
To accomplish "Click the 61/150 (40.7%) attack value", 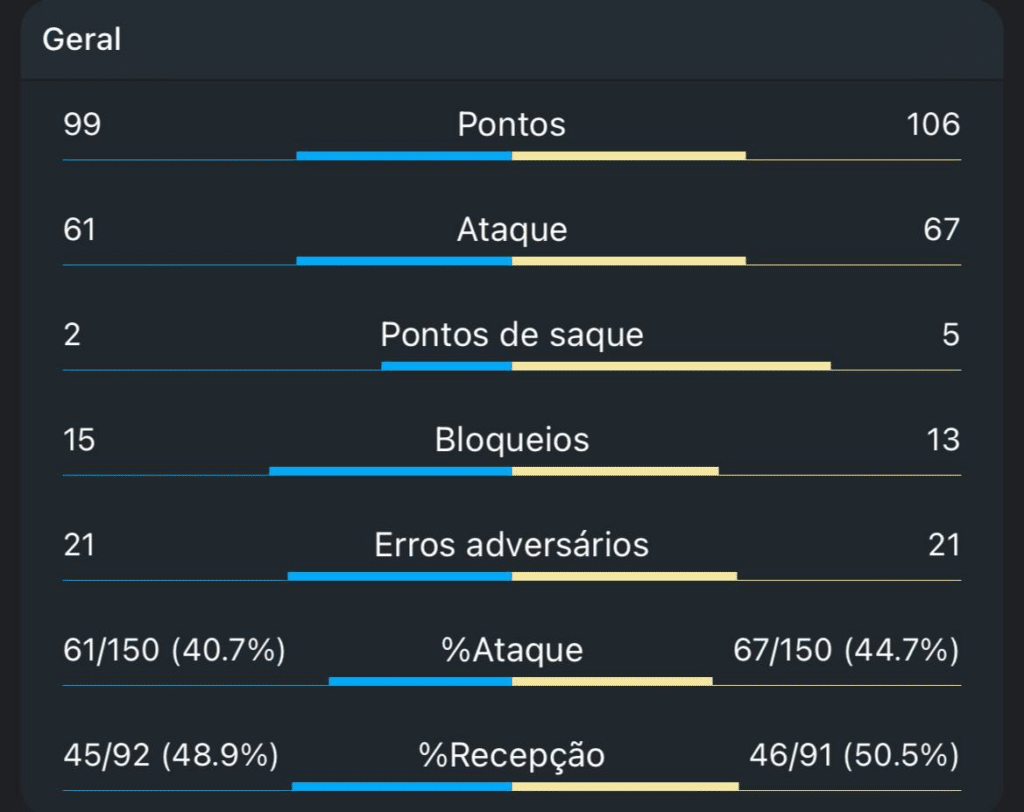I will pos(174,651).
